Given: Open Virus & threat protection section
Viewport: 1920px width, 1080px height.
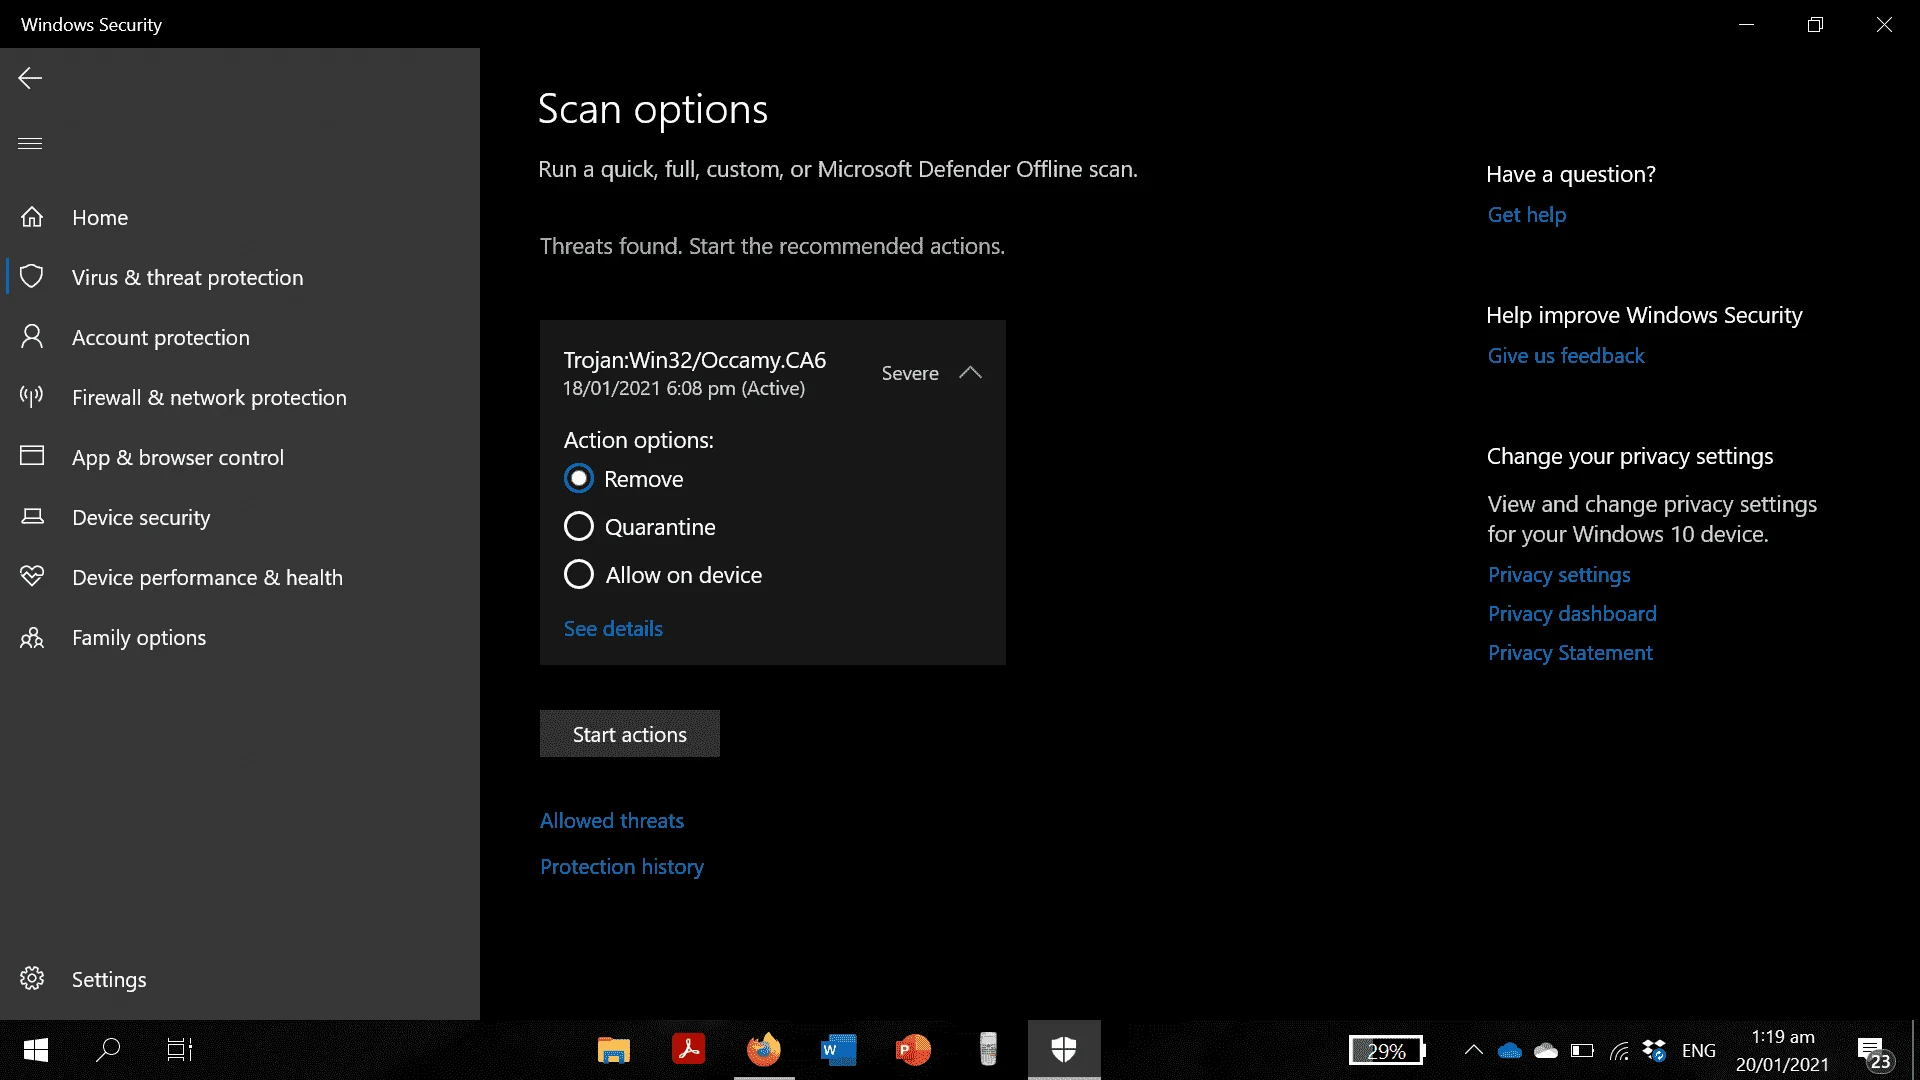Looking at the screenshot, I should 240,277.
